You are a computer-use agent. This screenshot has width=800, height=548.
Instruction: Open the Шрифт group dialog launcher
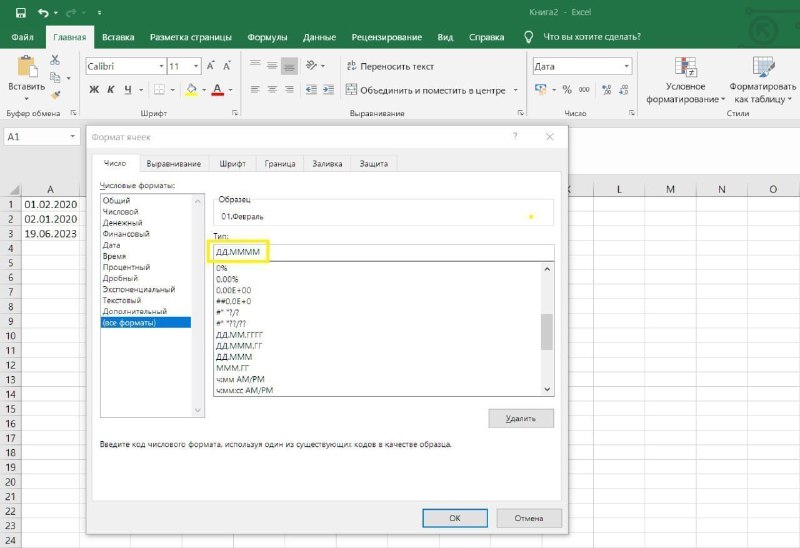point(235,113)
